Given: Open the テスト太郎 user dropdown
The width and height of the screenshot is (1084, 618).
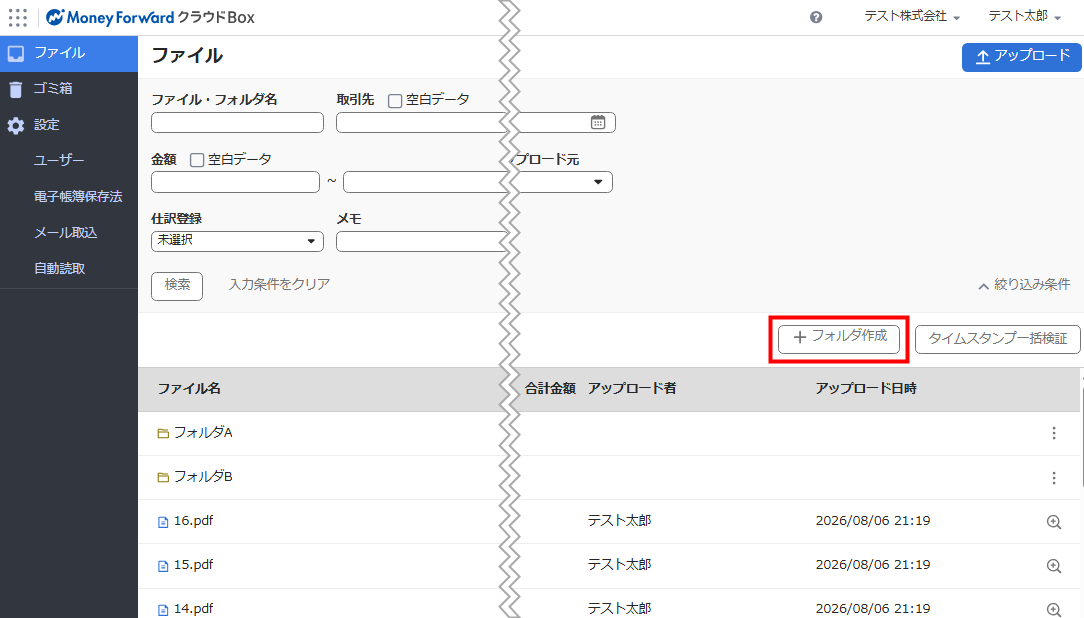Looking at the screenshot, I should click(1025, 17).
